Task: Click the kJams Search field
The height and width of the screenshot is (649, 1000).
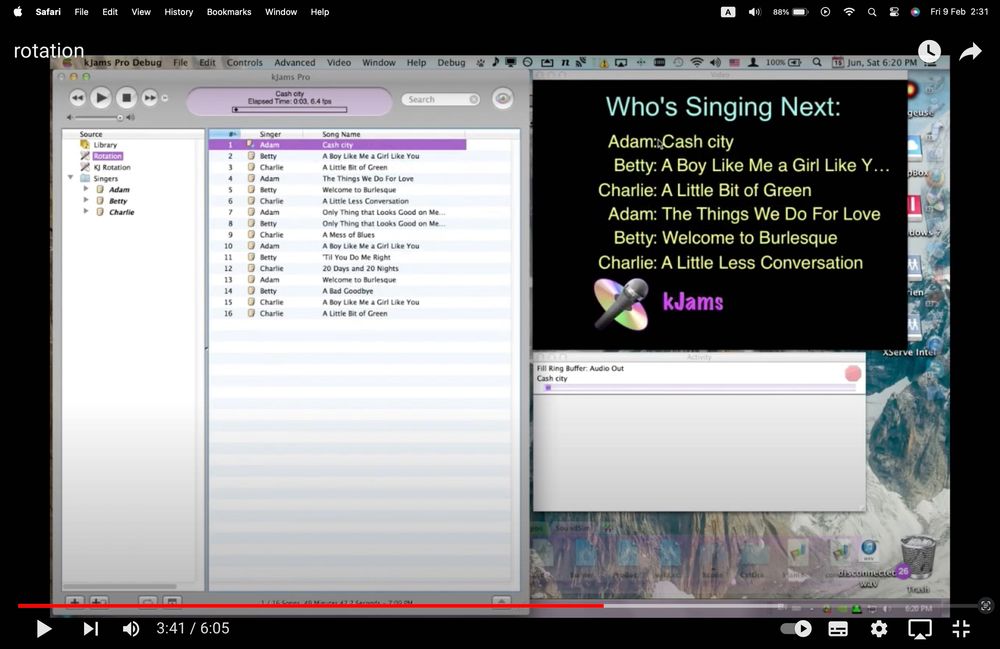Action: [x=440, y=99]
